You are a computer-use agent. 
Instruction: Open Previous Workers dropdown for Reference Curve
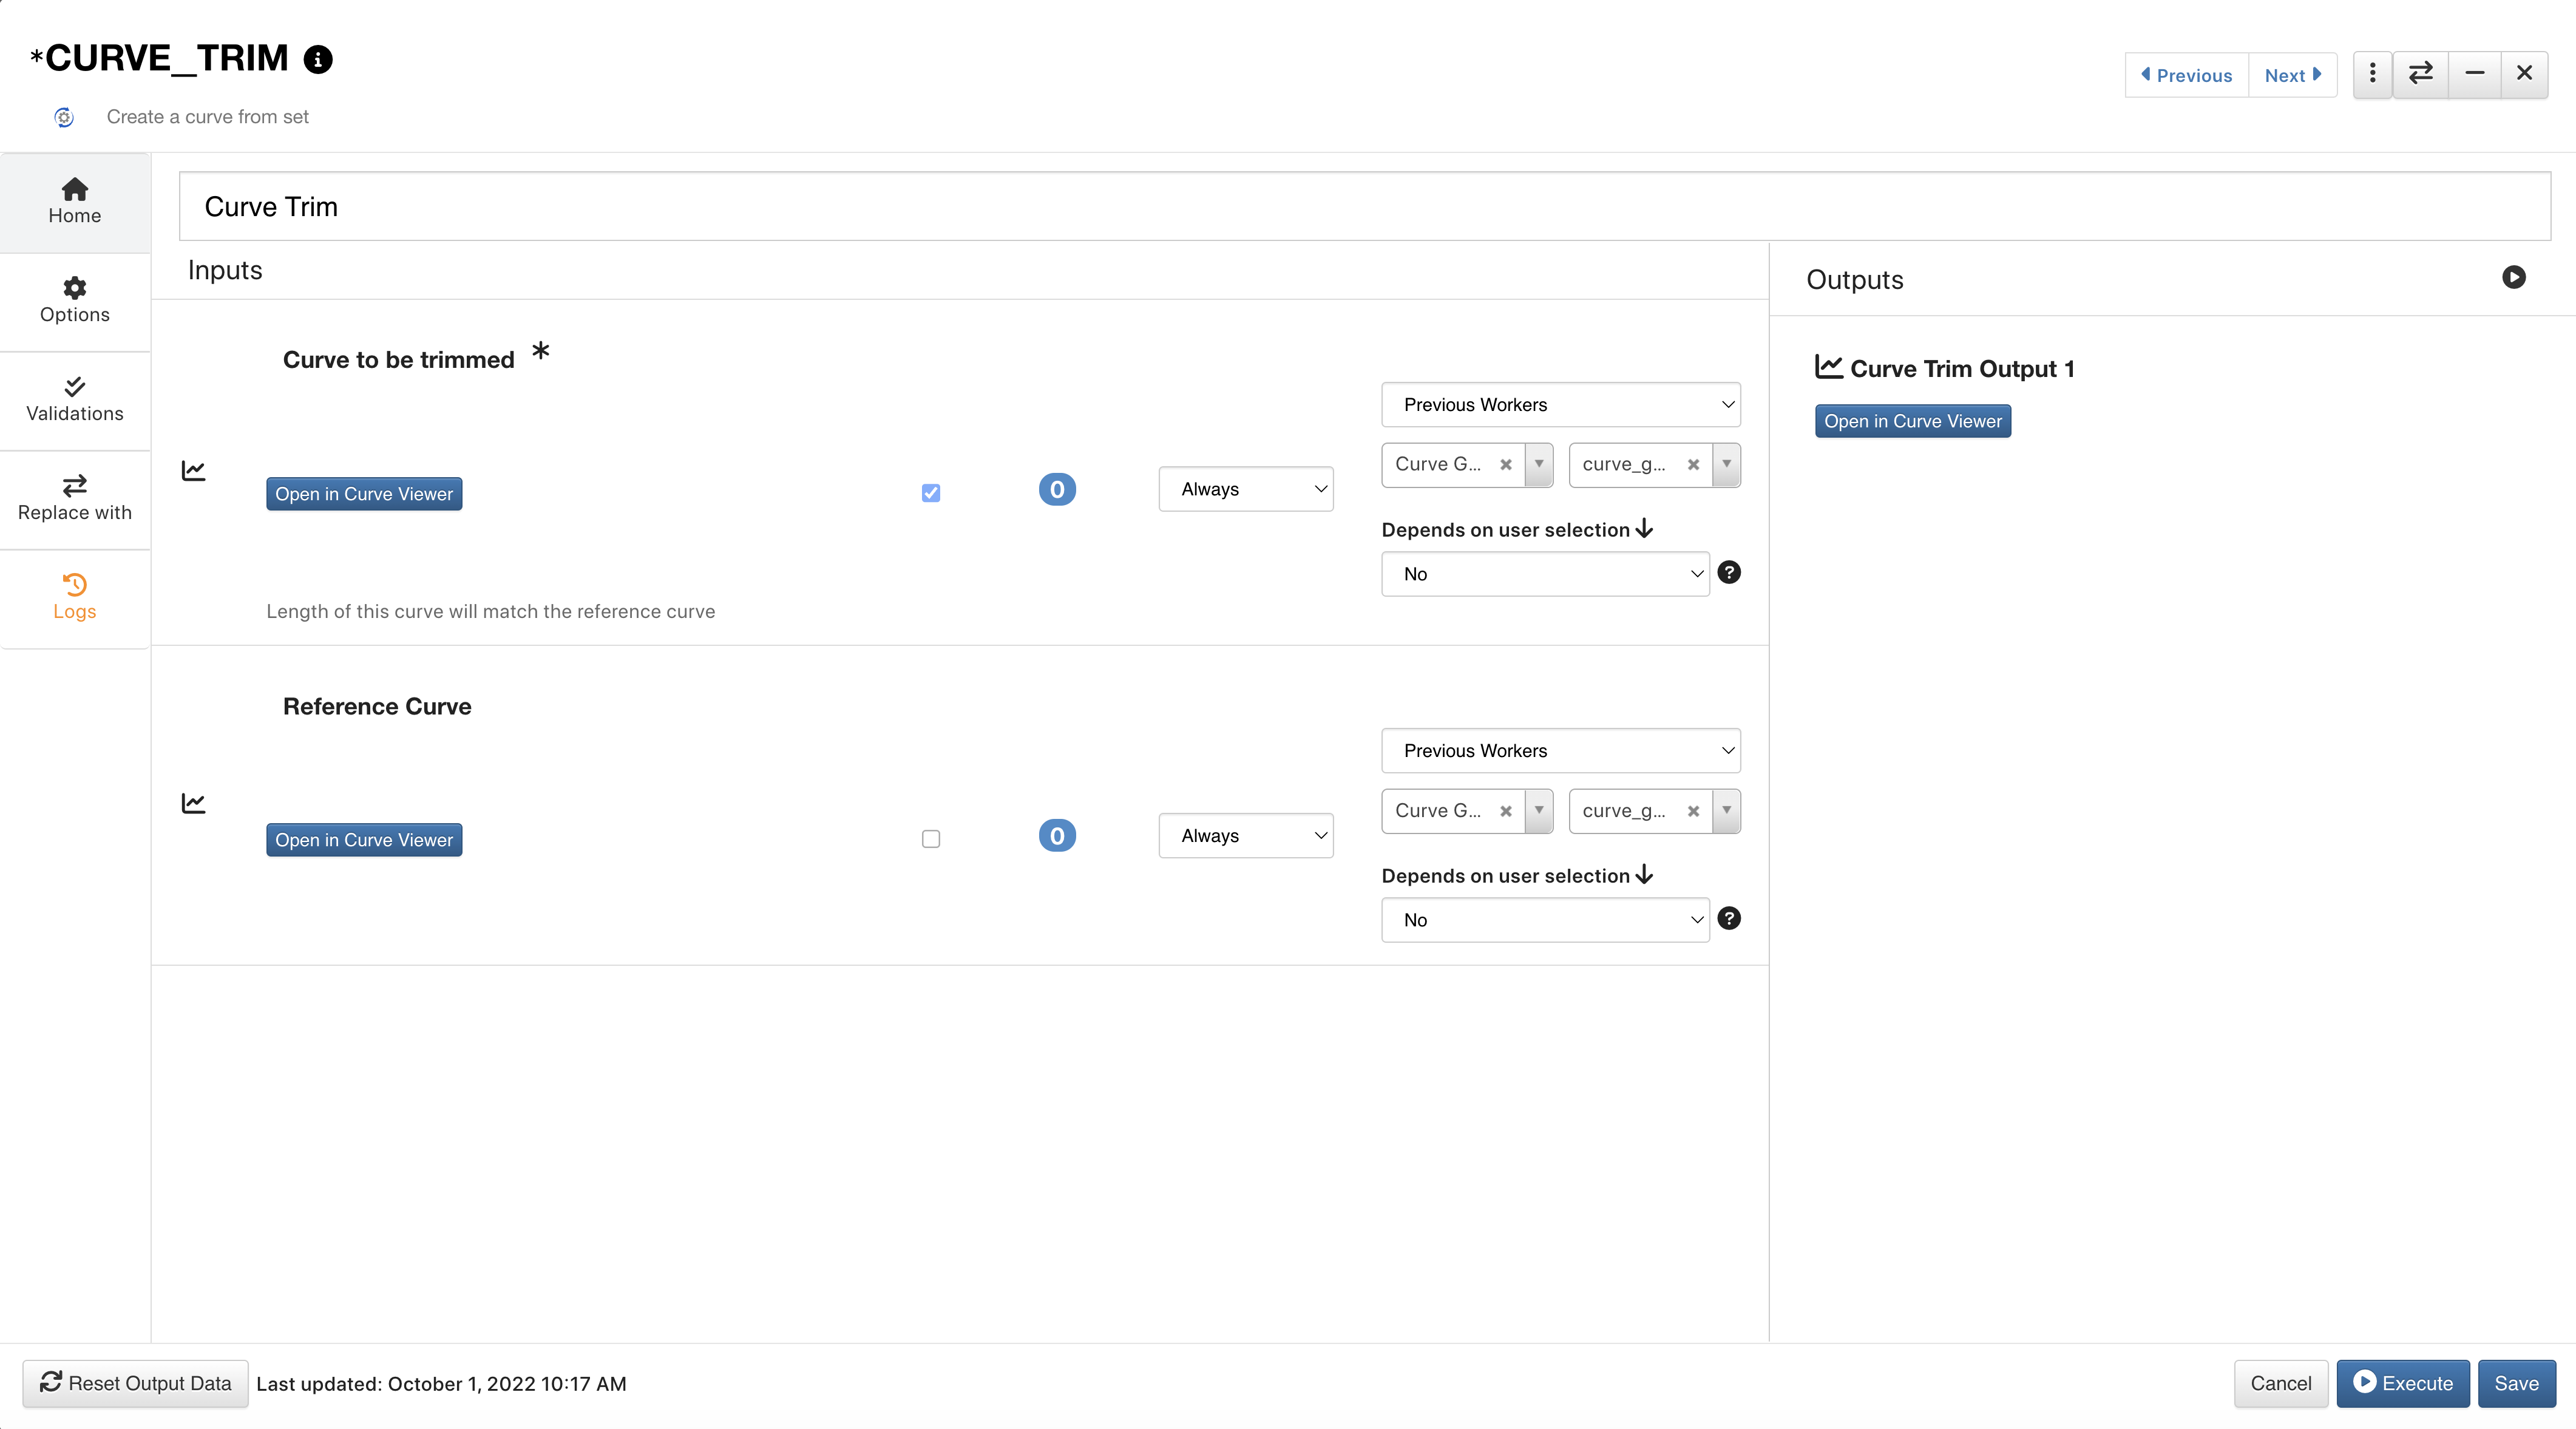pos(1561,751)
